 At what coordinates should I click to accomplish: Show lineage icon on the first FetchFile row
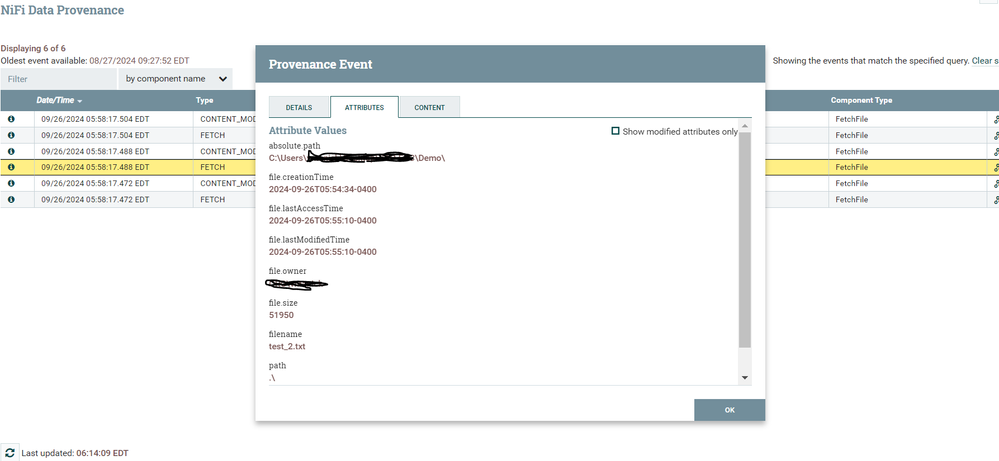click(995, 119)
